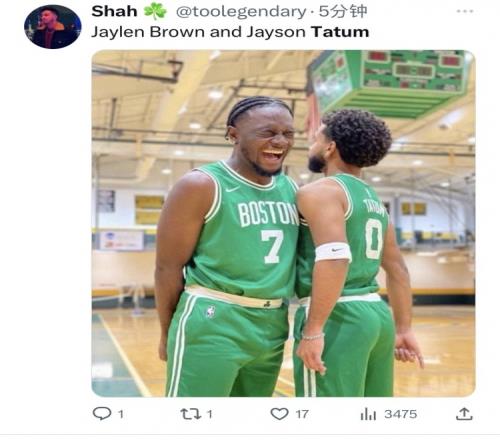The height and width of the screenshot is (440, 500).
Task: Click the green scoreboard in the photo
Action: click(392, 83)
